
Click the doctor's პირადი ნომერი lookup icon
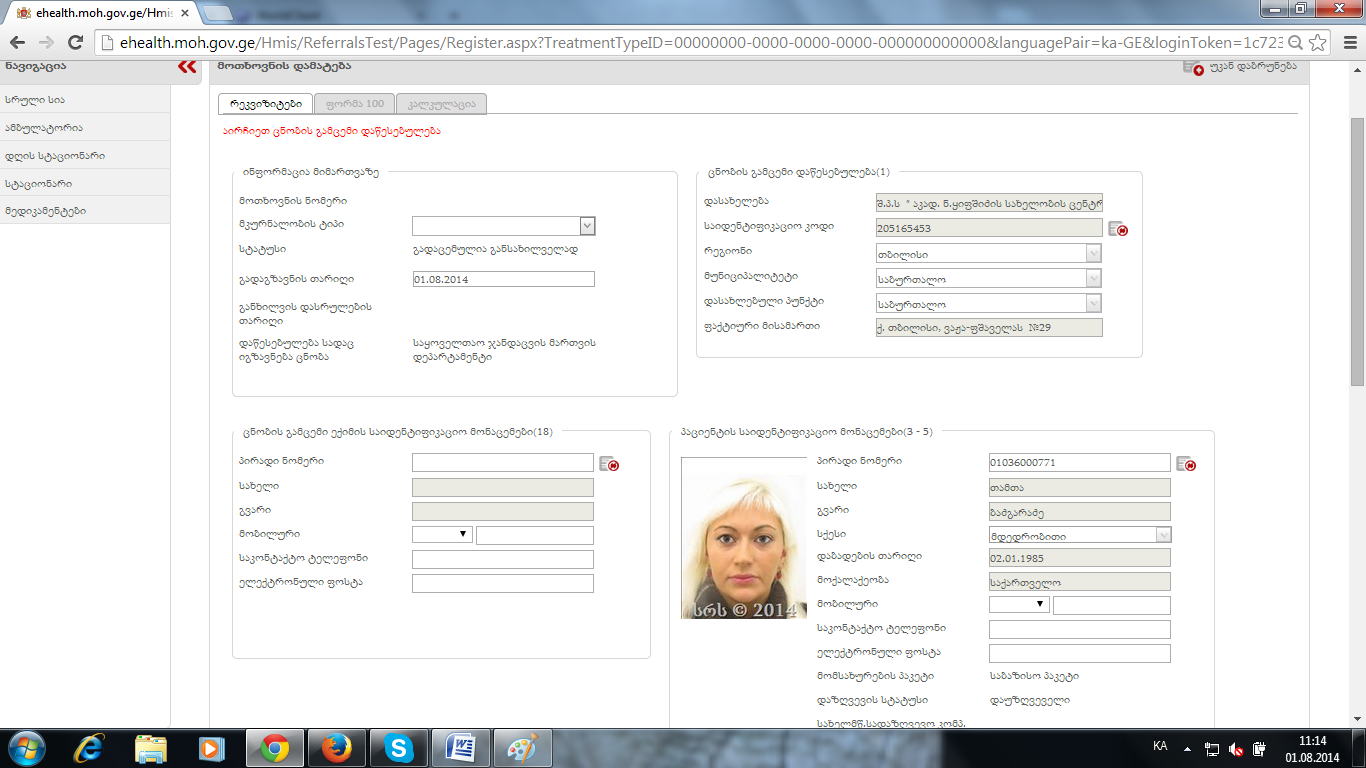(x=609, y=464)
